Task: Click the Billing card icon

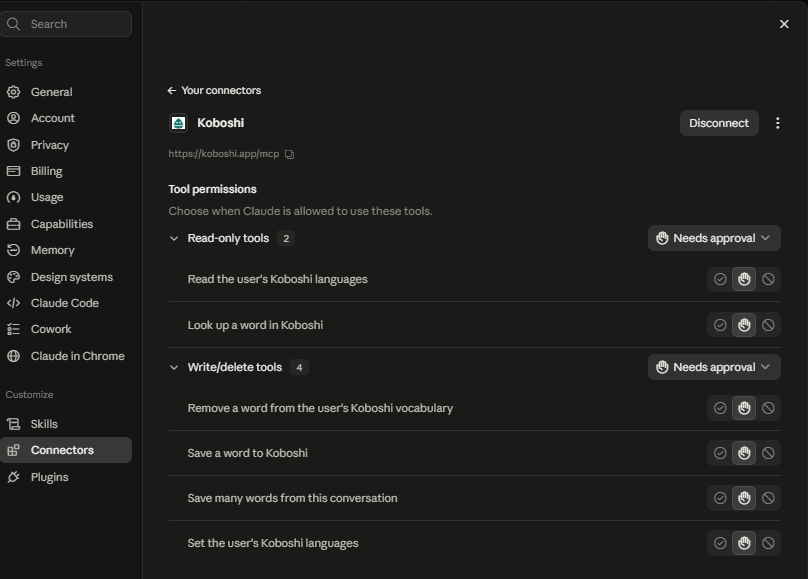Action: pos(13,171)
